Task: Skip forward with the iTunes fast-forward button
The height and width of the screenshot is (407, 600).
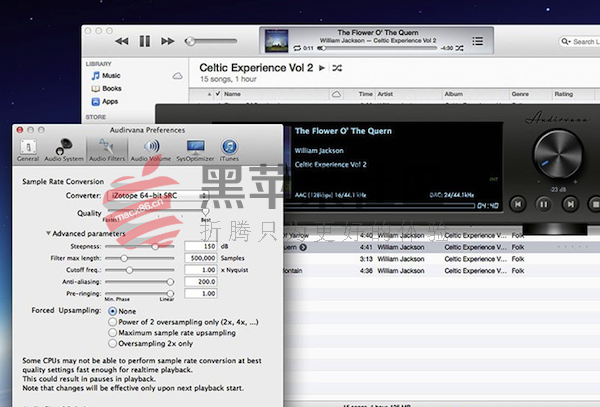Action: coord(168,41)
